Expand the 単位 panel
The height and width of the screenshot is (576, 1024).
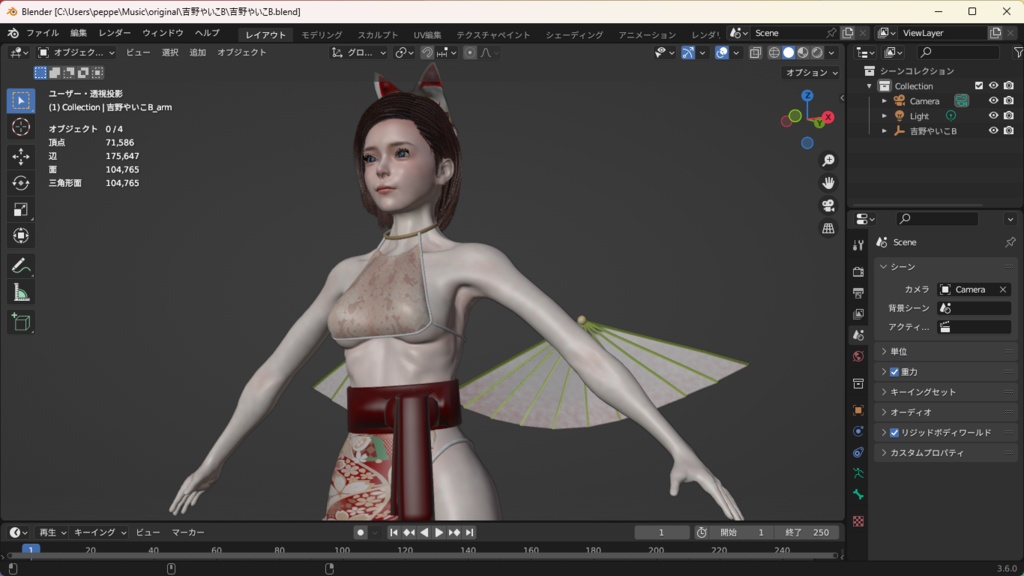[946, 351]
